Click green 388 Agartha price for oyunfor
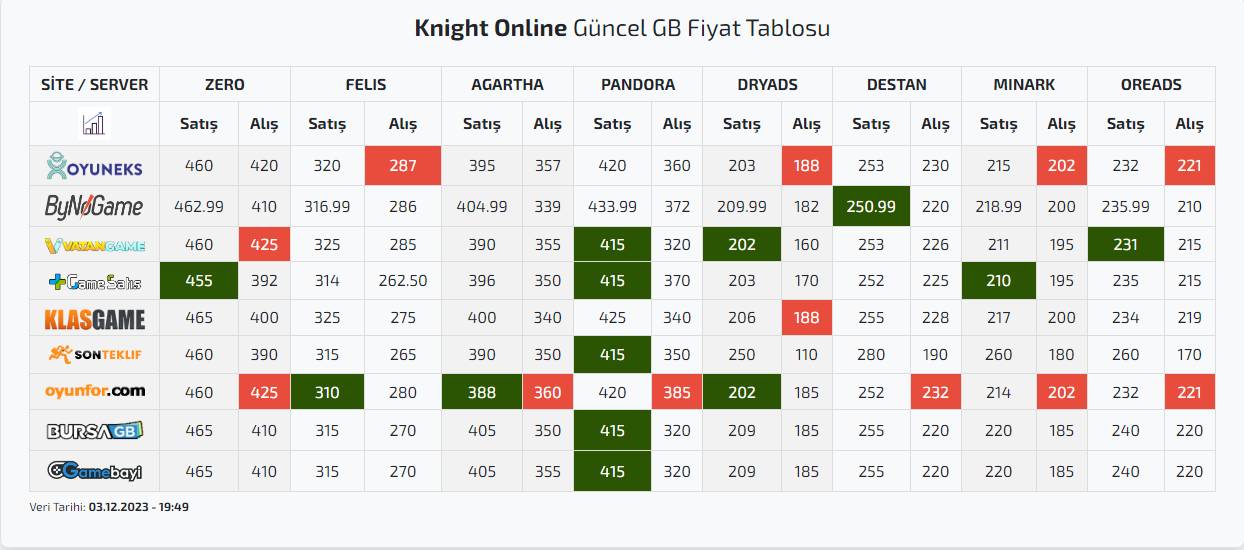1244x550 pixels. (x=482, y=393)
